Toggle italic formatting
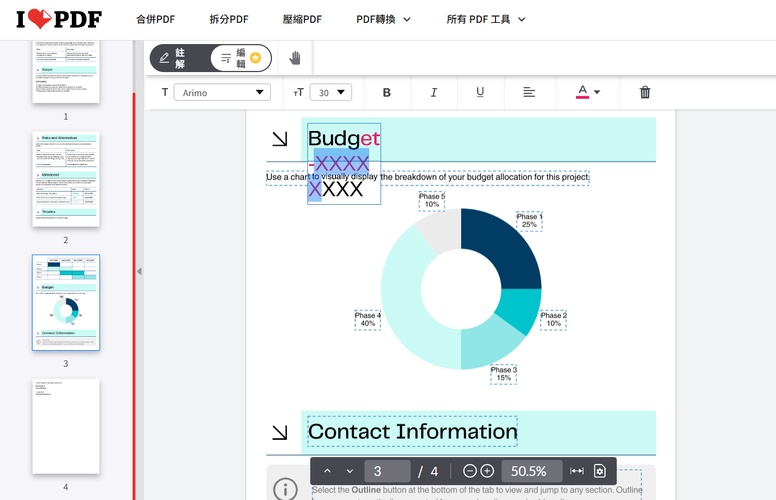Screen dimensions: 776x500 434,92
